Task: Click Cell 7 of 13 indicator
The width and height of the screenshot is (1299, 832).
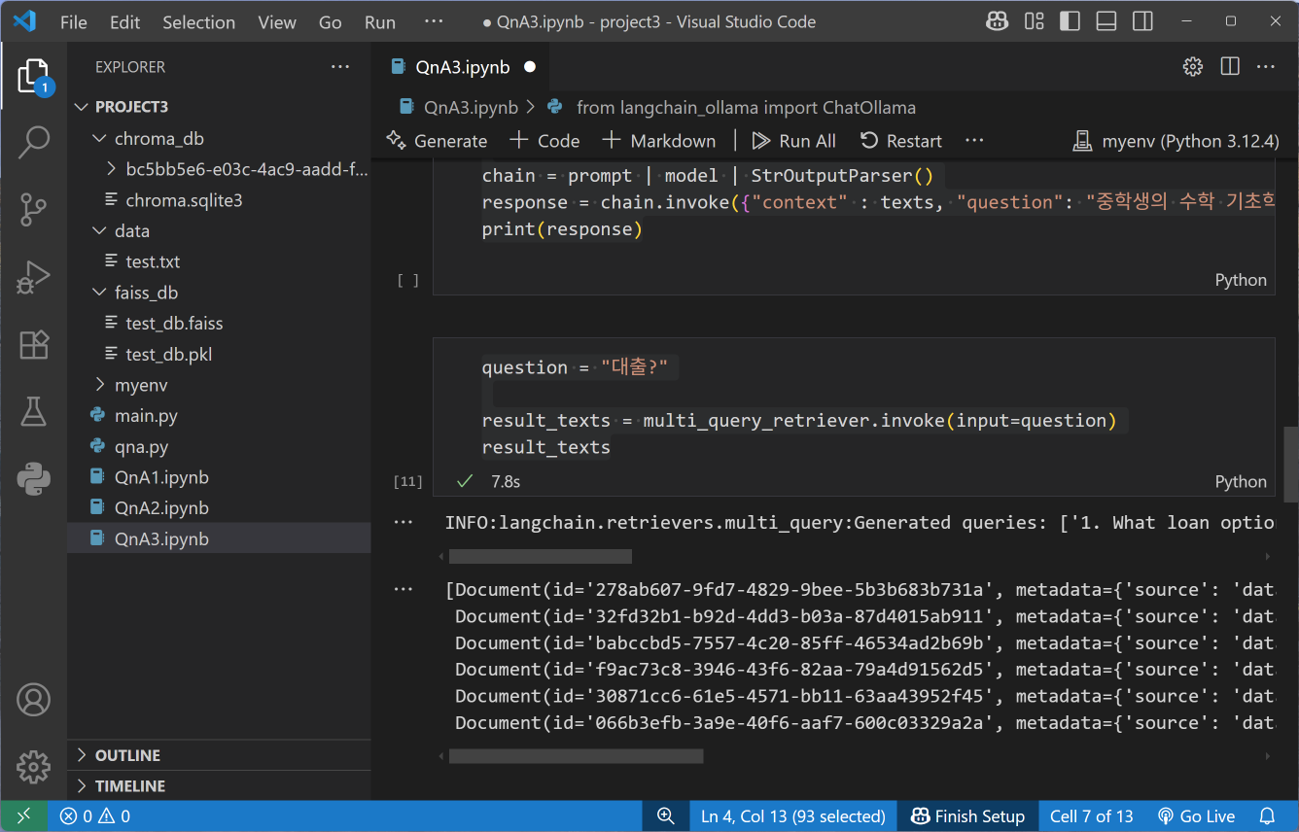Action: point(1092,816)
